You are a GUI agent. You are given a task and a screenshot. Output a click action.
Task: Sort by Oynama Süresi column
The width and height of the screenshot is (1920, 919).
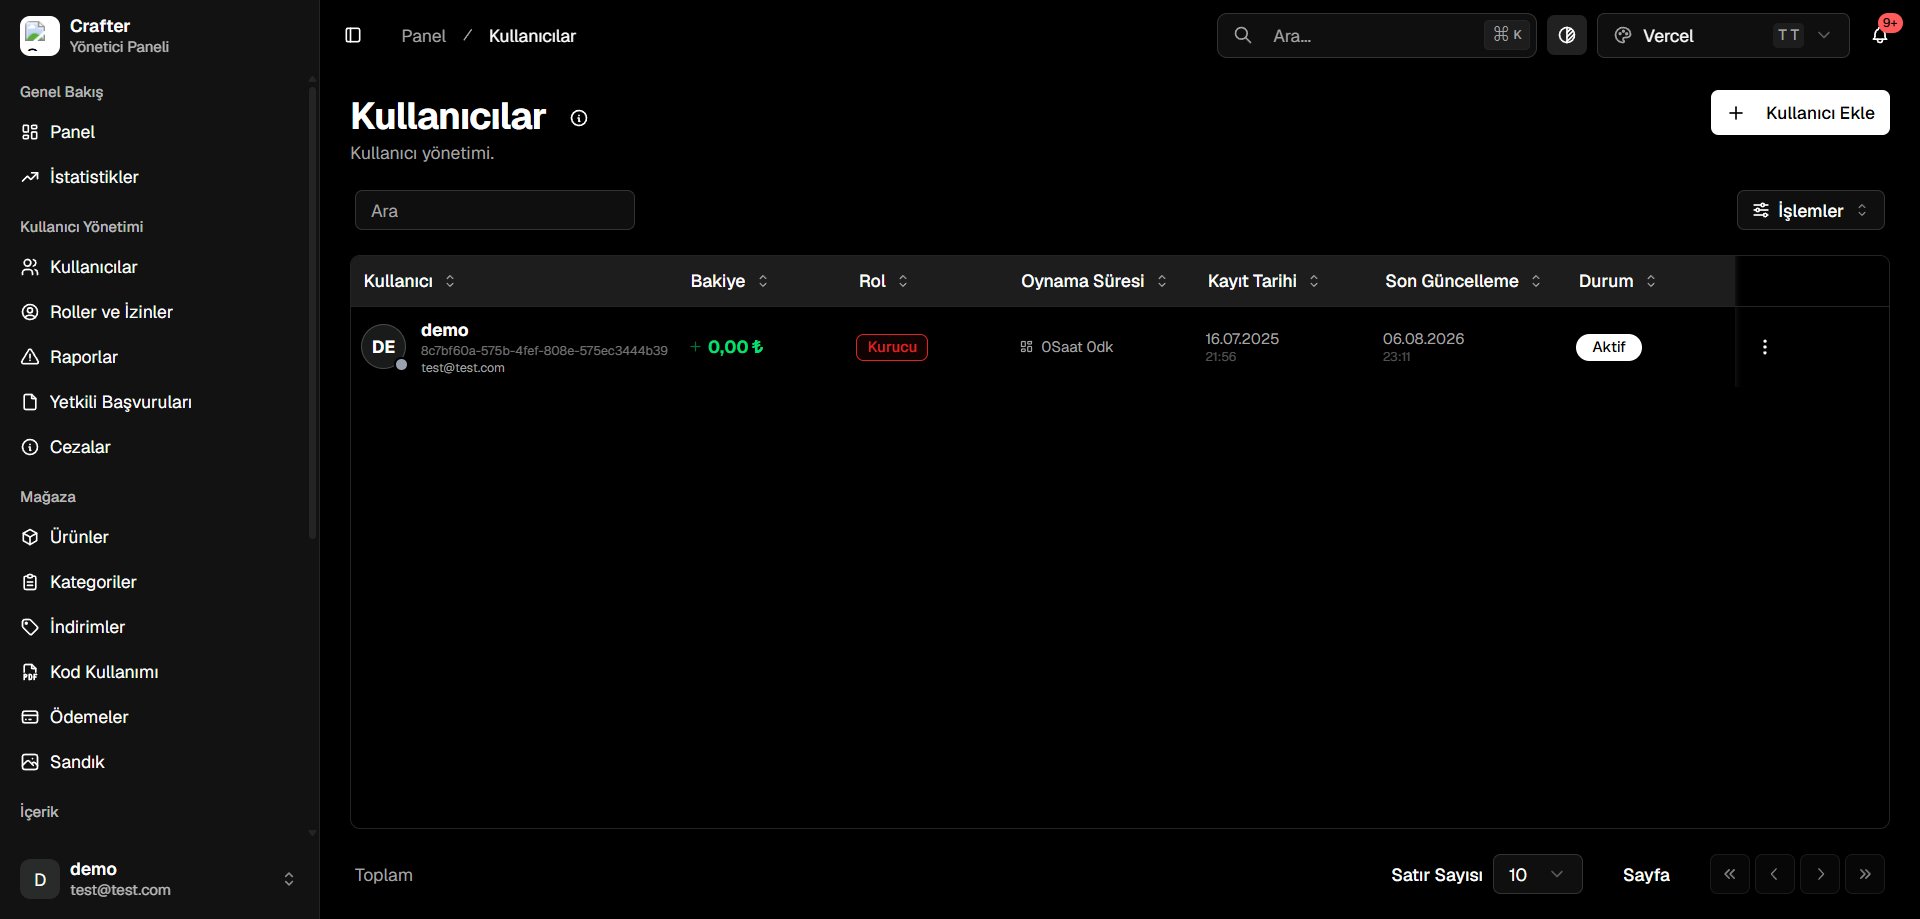[x=1094, y=281]
